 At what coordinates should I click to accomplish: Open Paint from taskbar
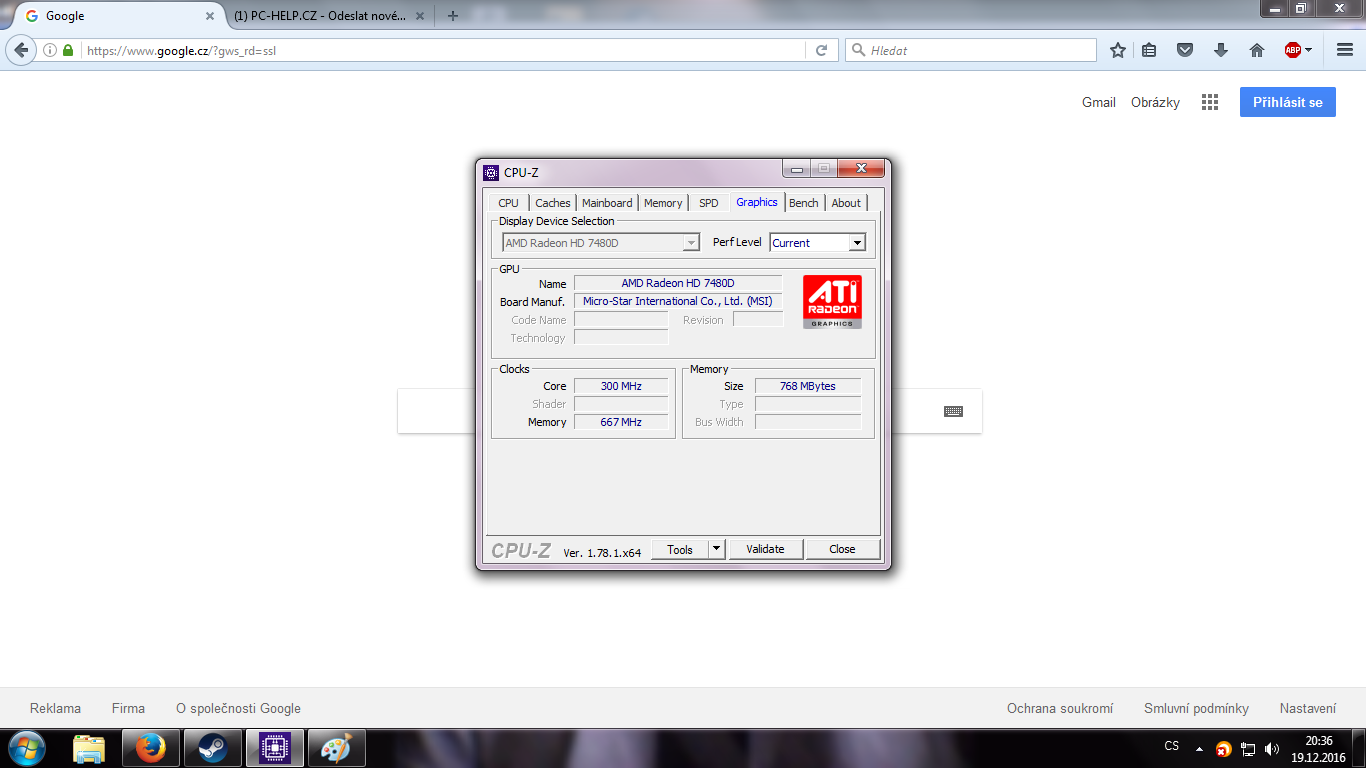pyautogui.click(x=336, y=748)
